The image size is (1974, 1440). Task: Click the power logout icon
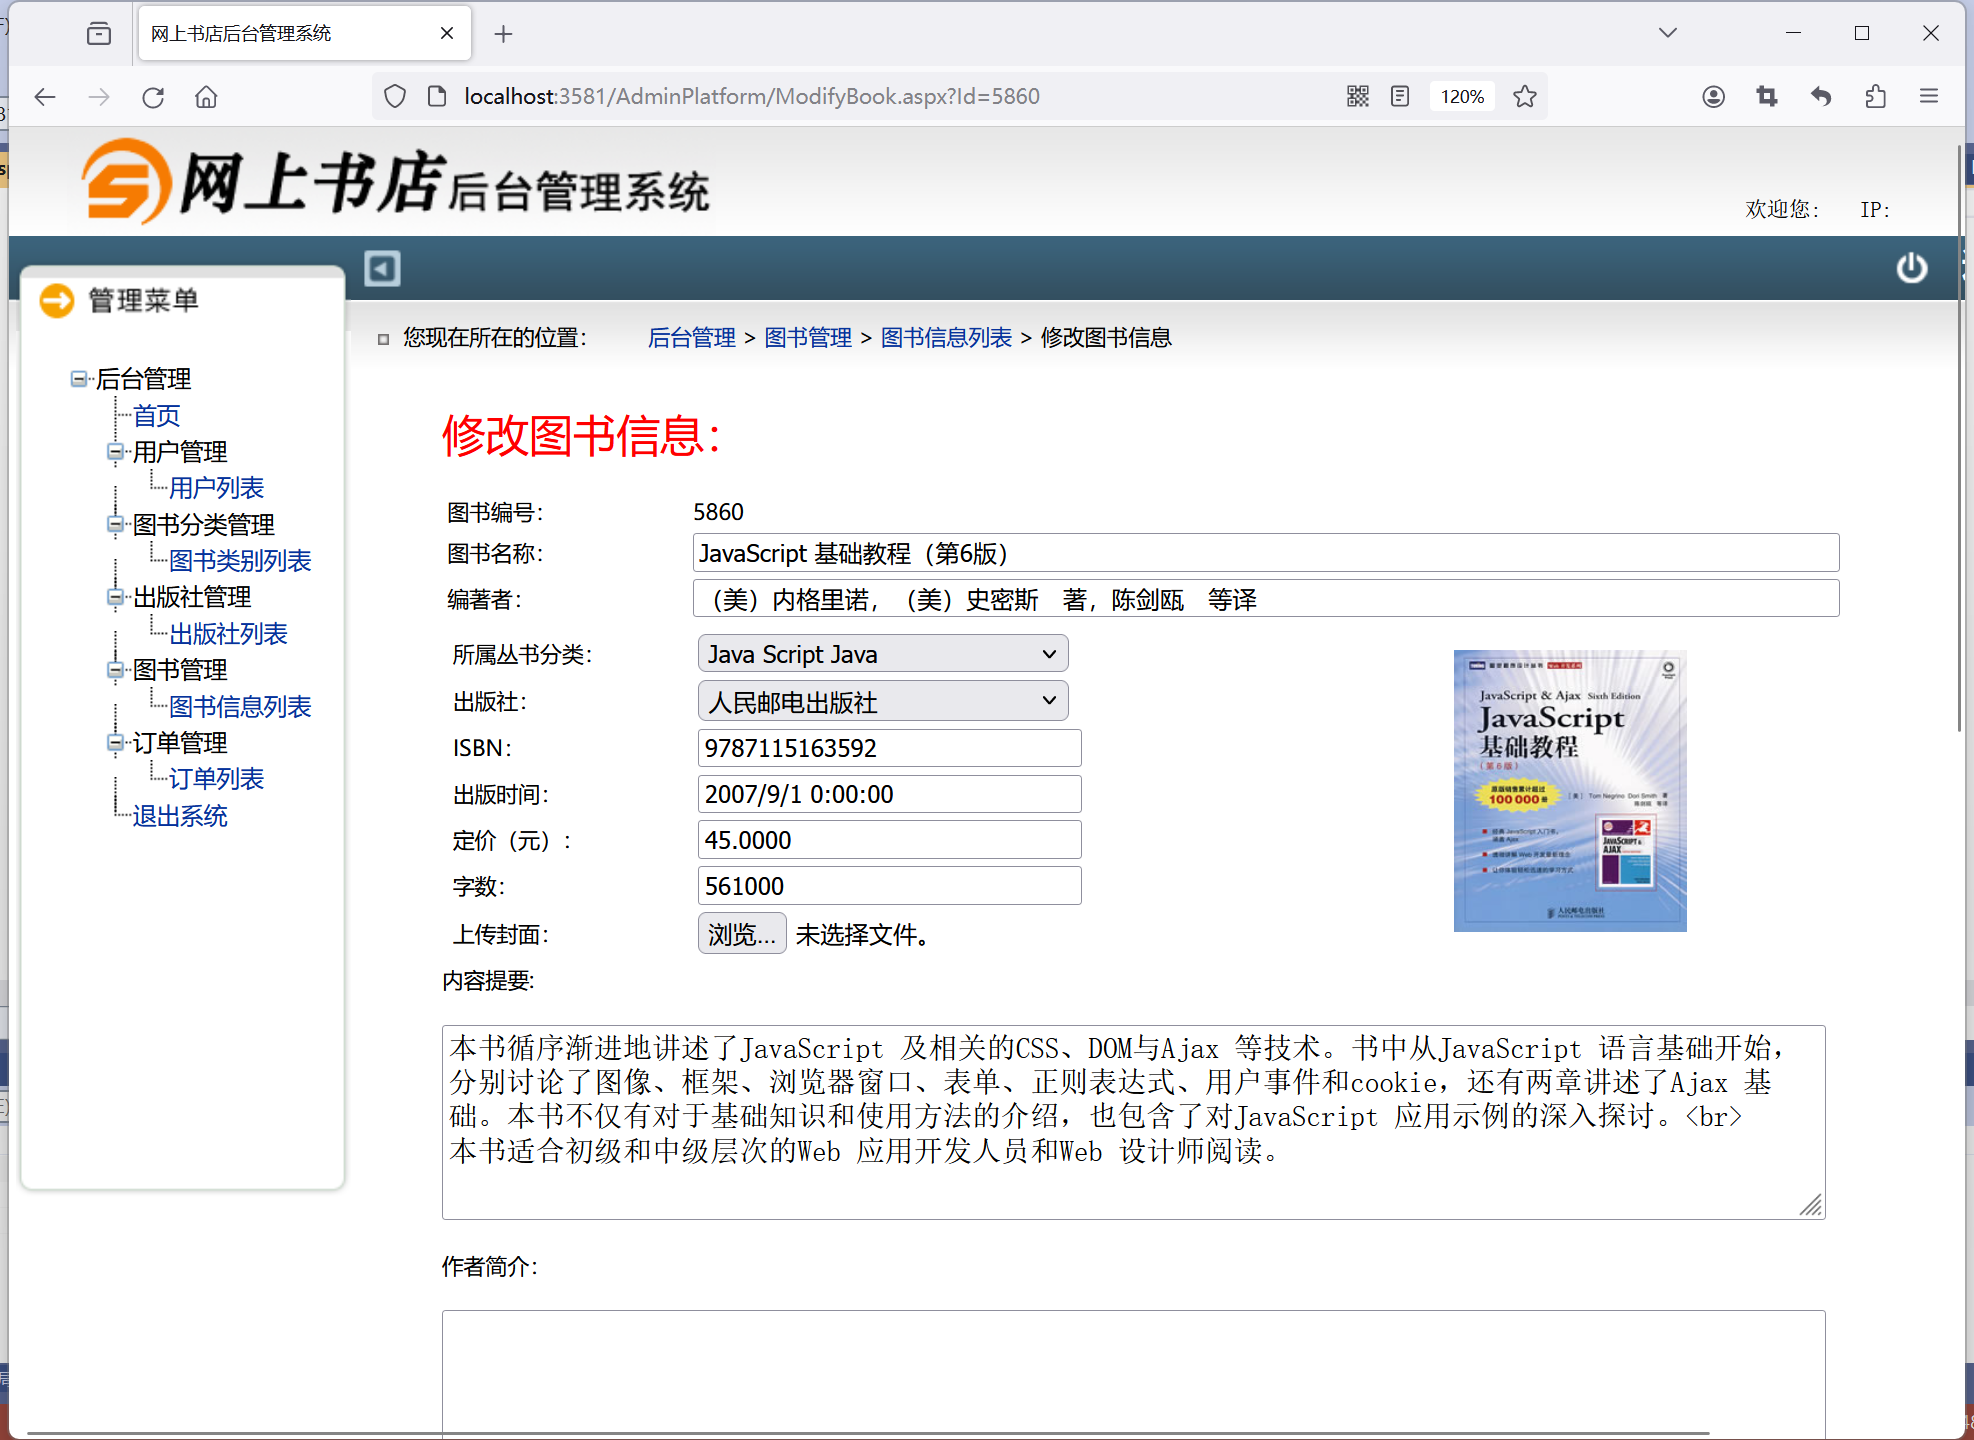(1911, 268)
